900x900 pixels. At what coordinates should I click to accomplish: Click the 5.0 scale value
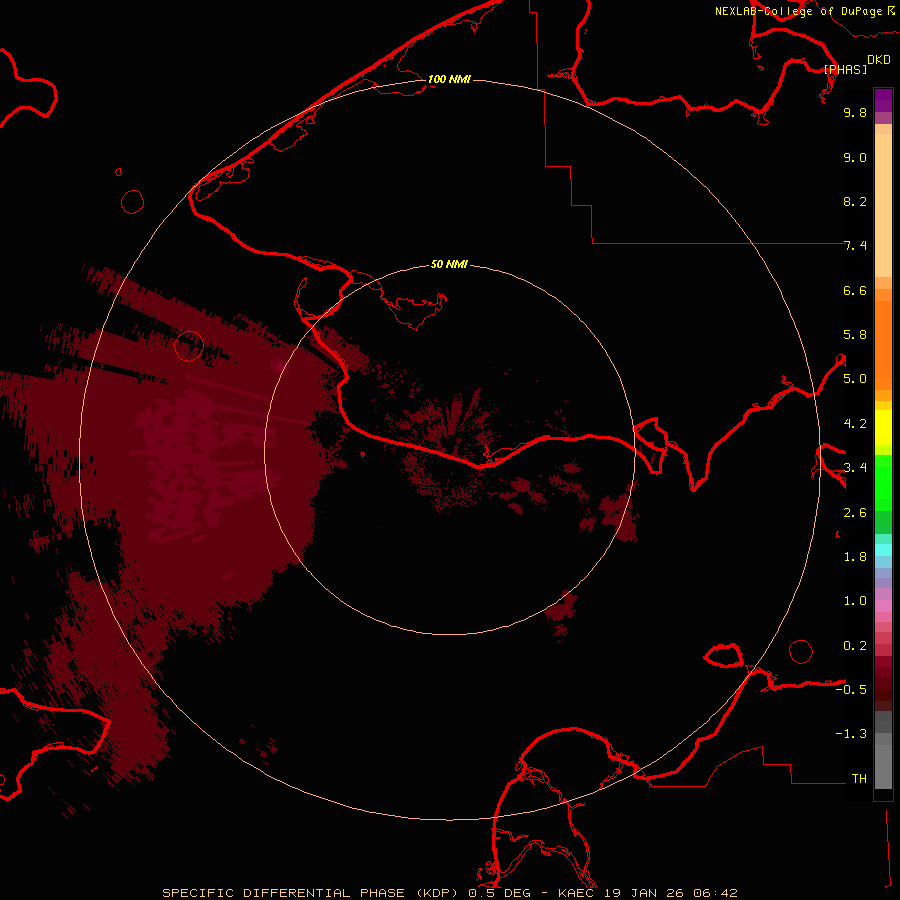(x=855, y=379)
